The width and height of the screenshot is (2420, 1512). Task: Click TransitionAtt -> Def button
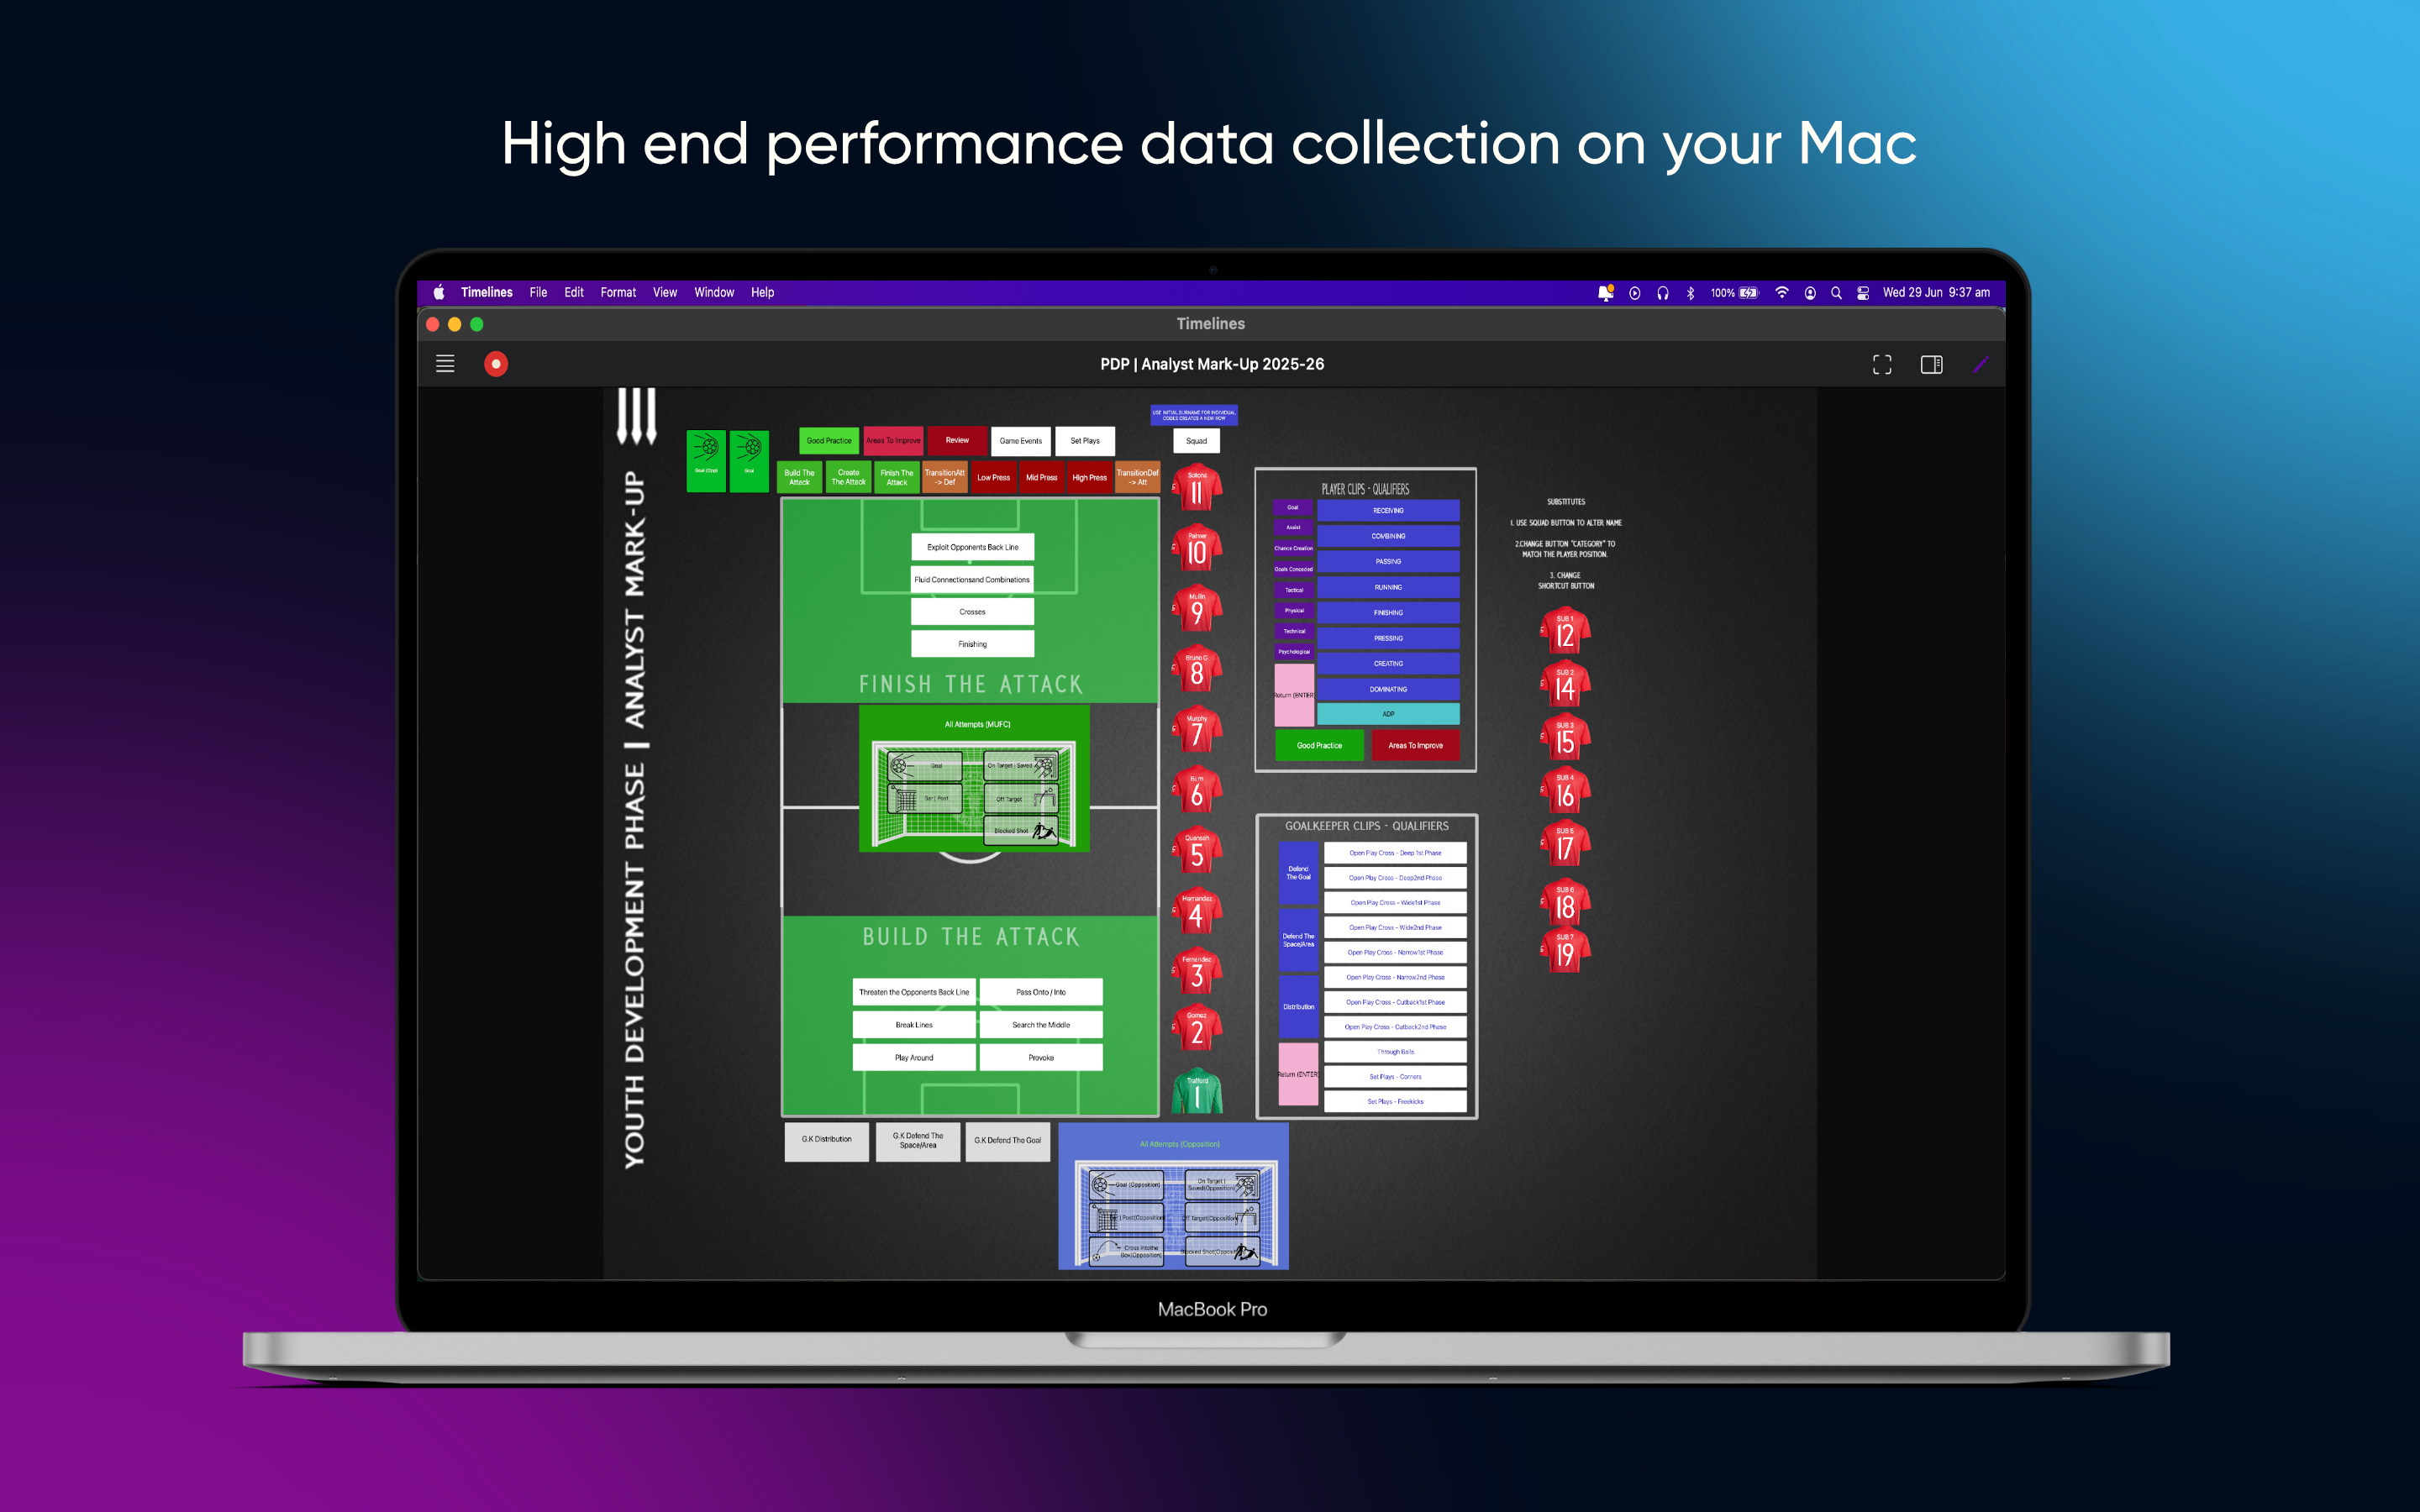pyautogui.click(x=945, y=478)
